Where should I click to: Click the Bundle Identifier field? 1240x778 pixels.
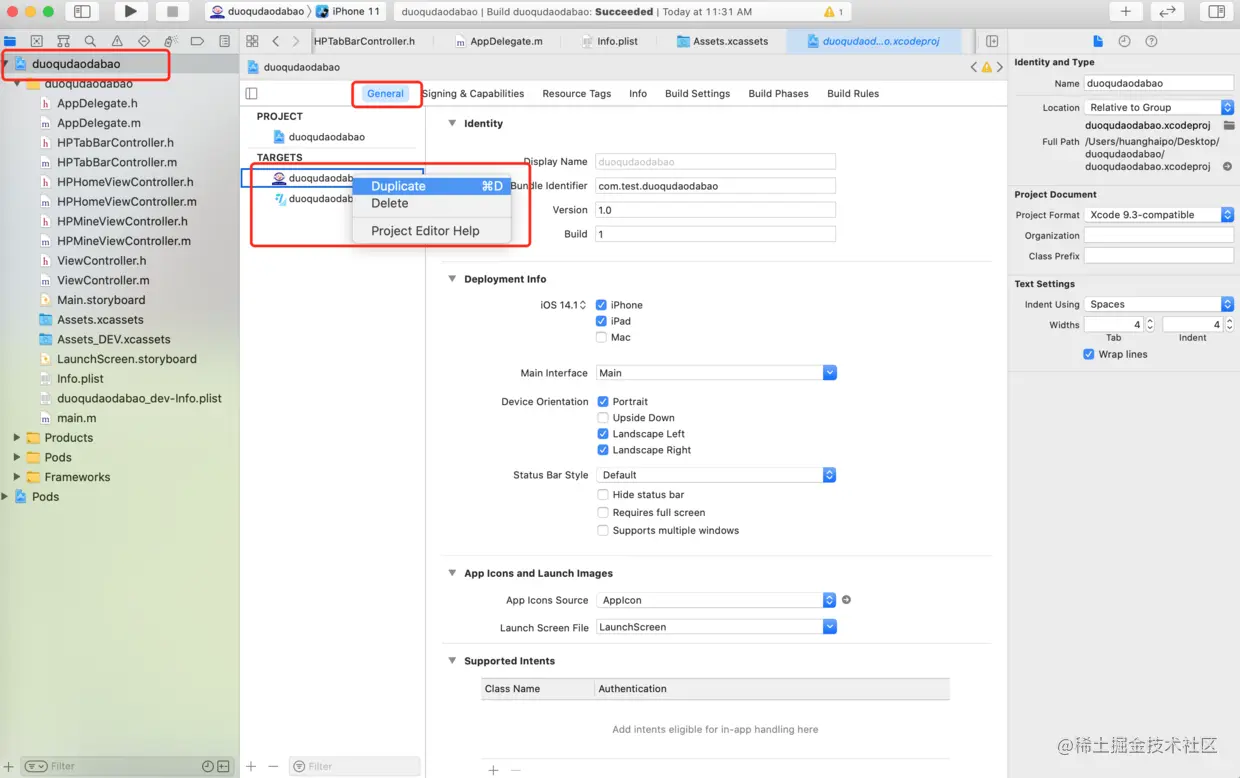coord(715,186)
